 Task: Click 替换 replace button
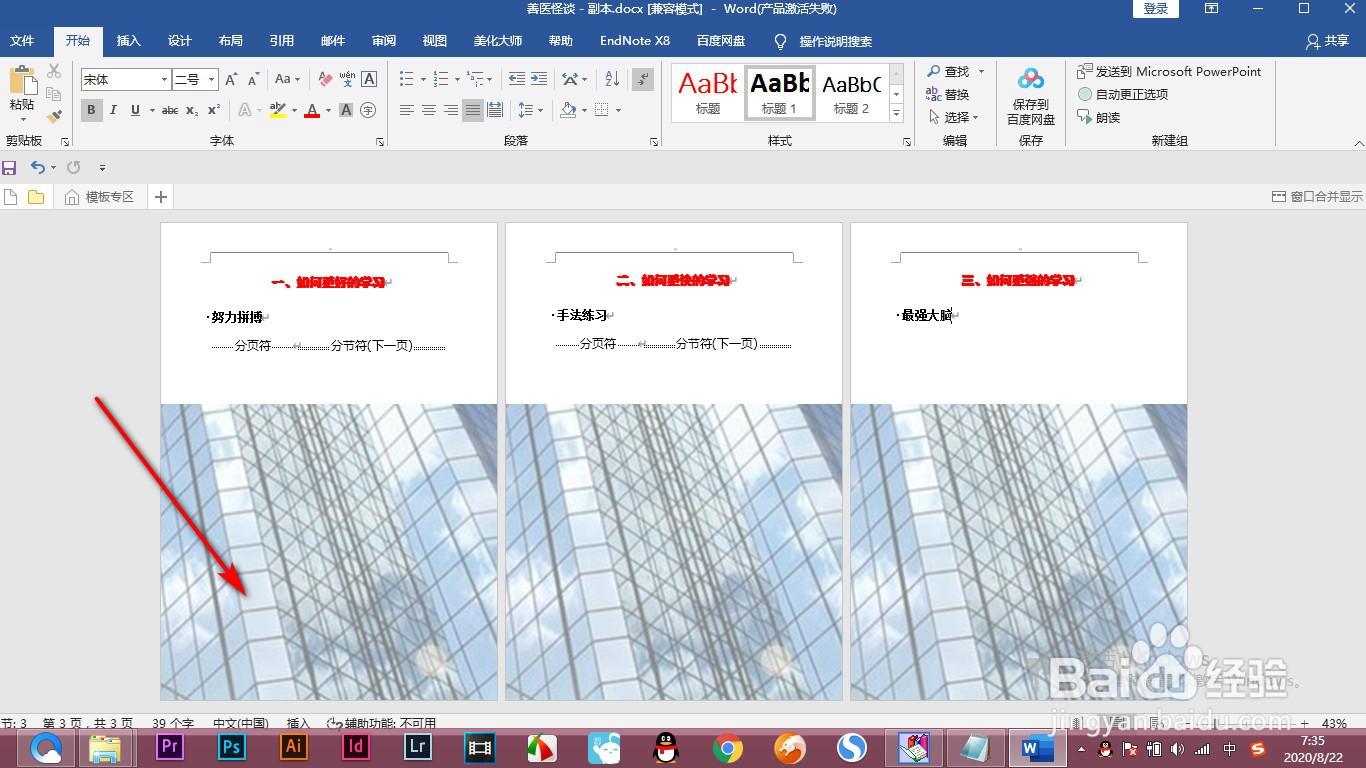(x=948, y=94)
